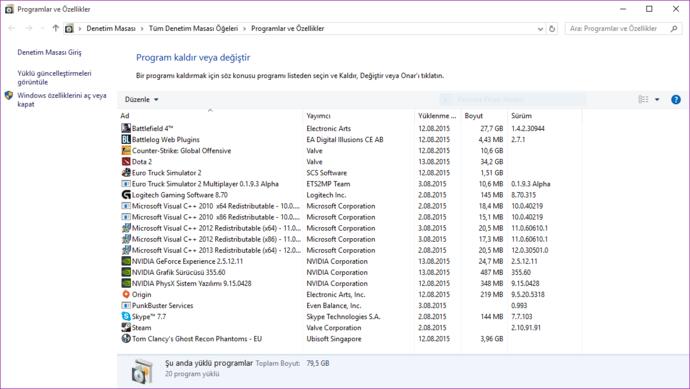Sort by Yüklenme column header
The height and width of the screenshot is (389, 690).
click(437, 116)
